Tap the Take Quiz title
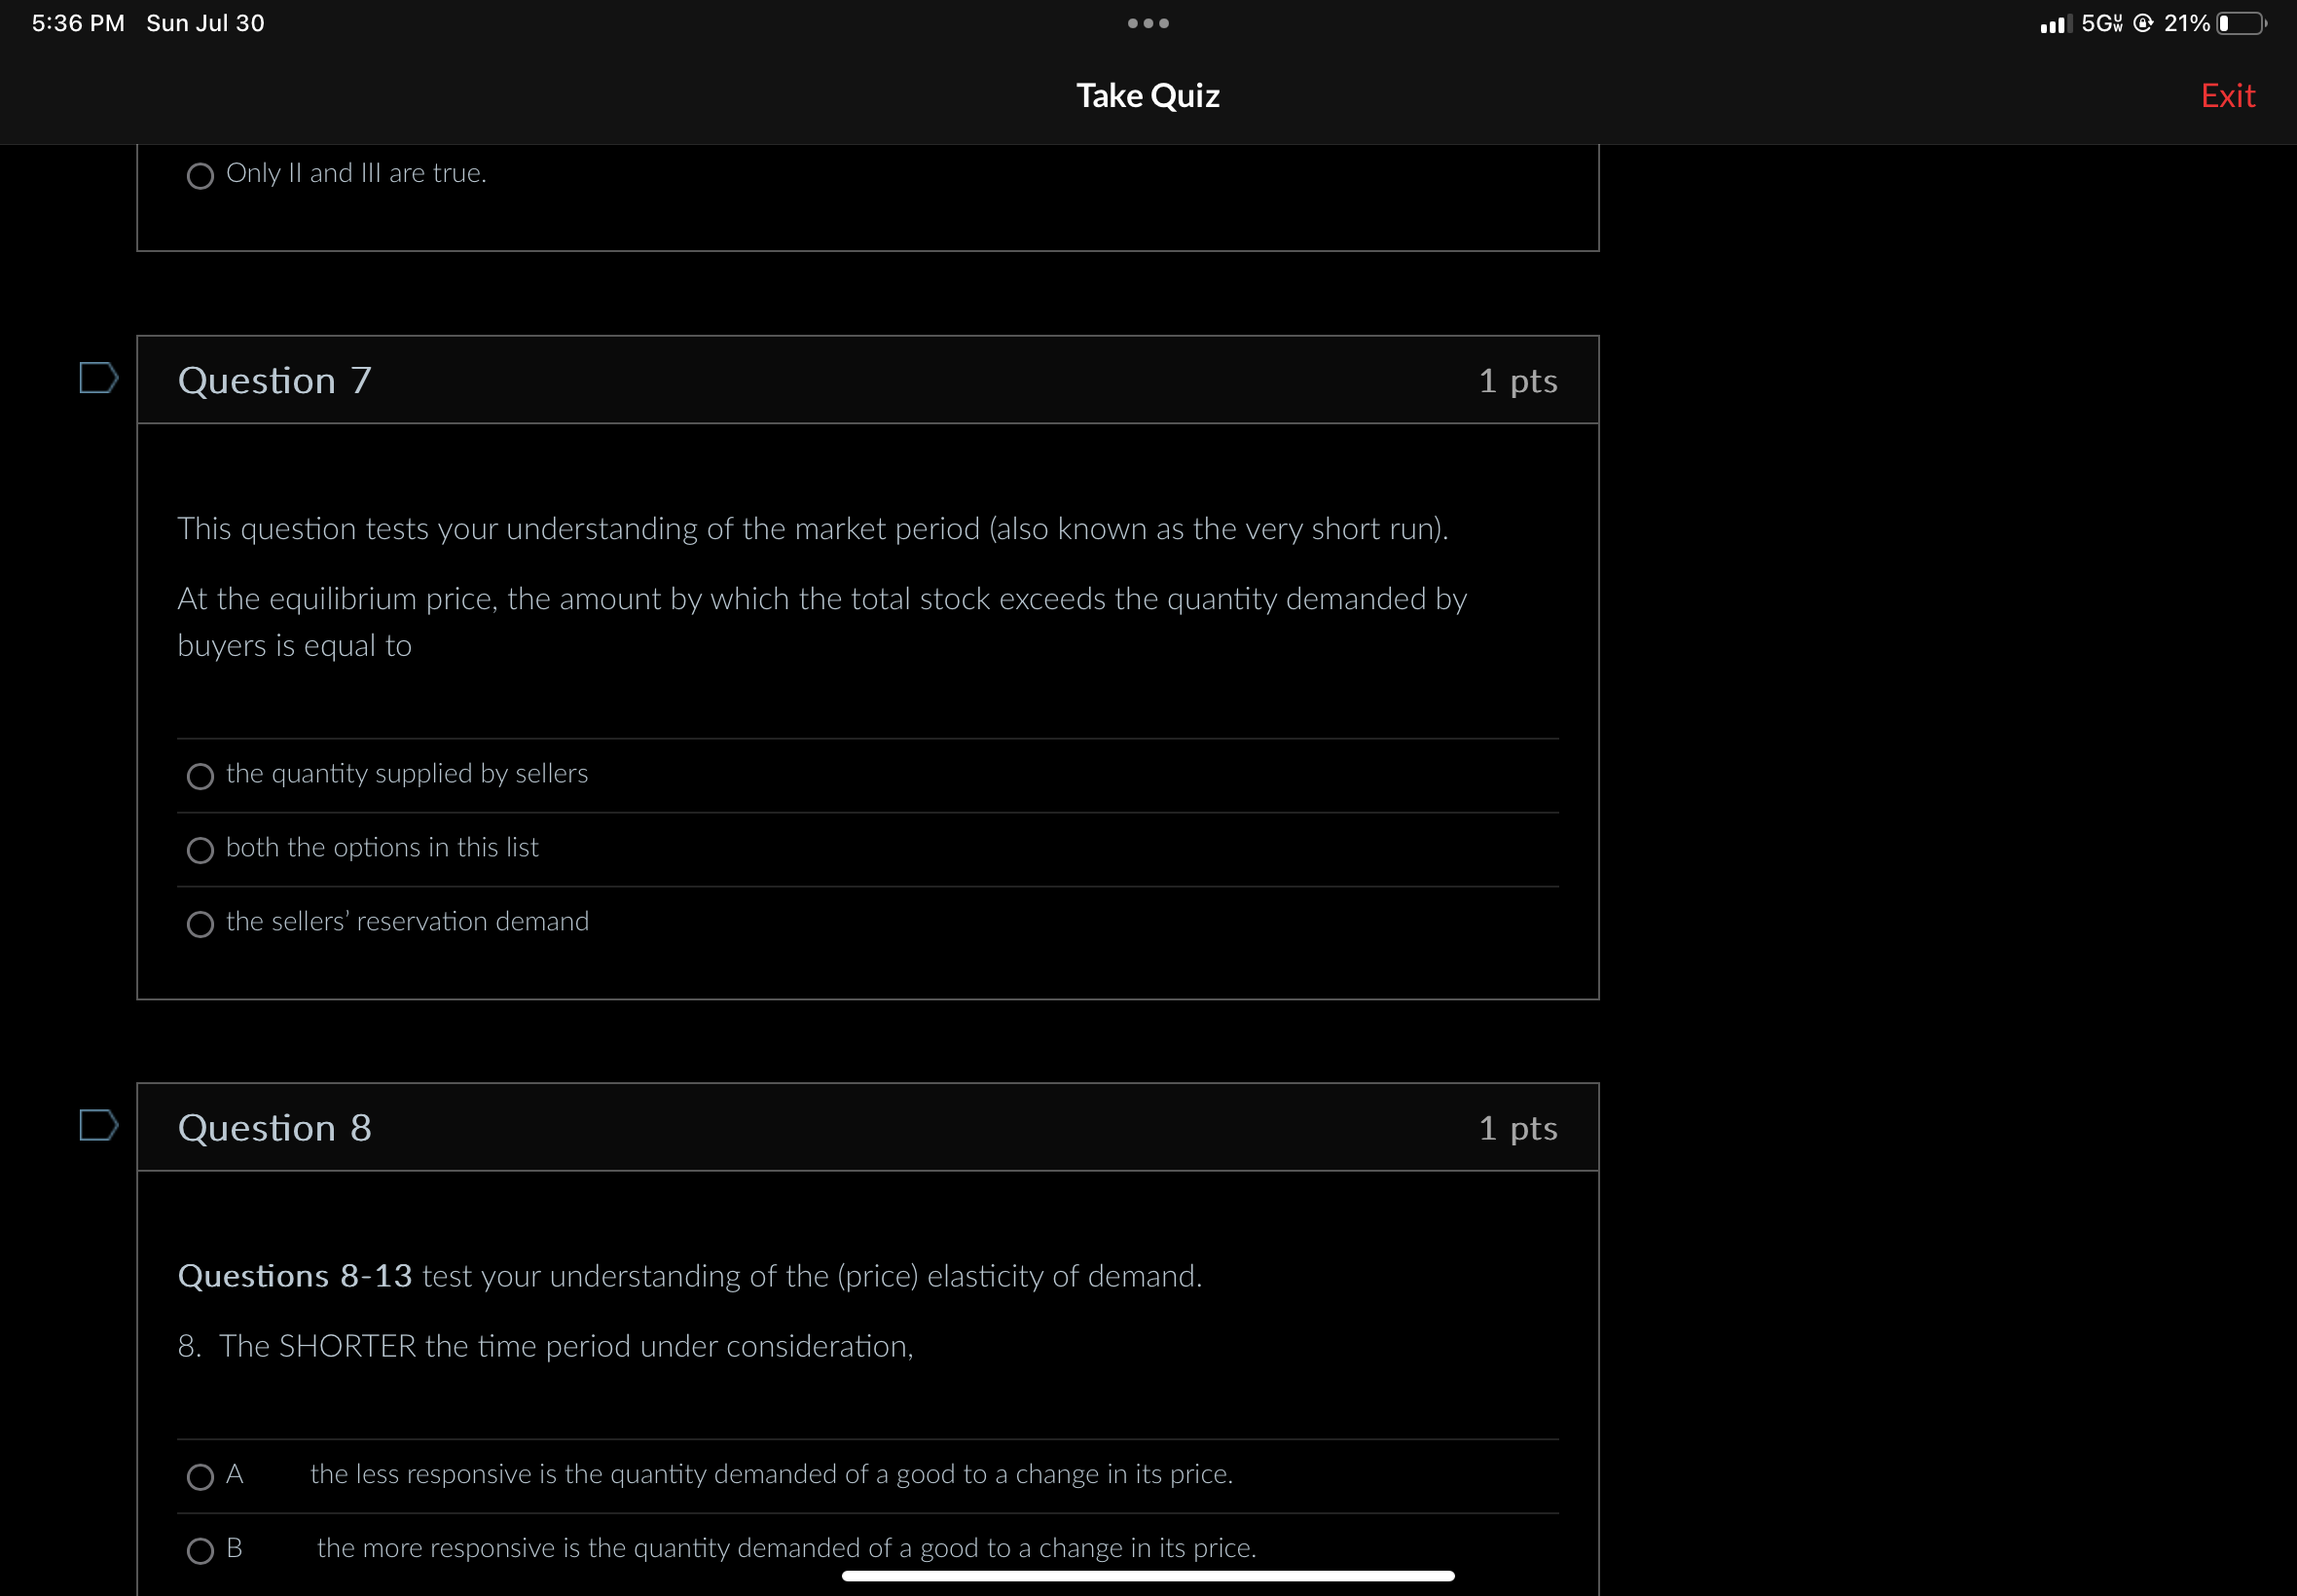 1147,96
